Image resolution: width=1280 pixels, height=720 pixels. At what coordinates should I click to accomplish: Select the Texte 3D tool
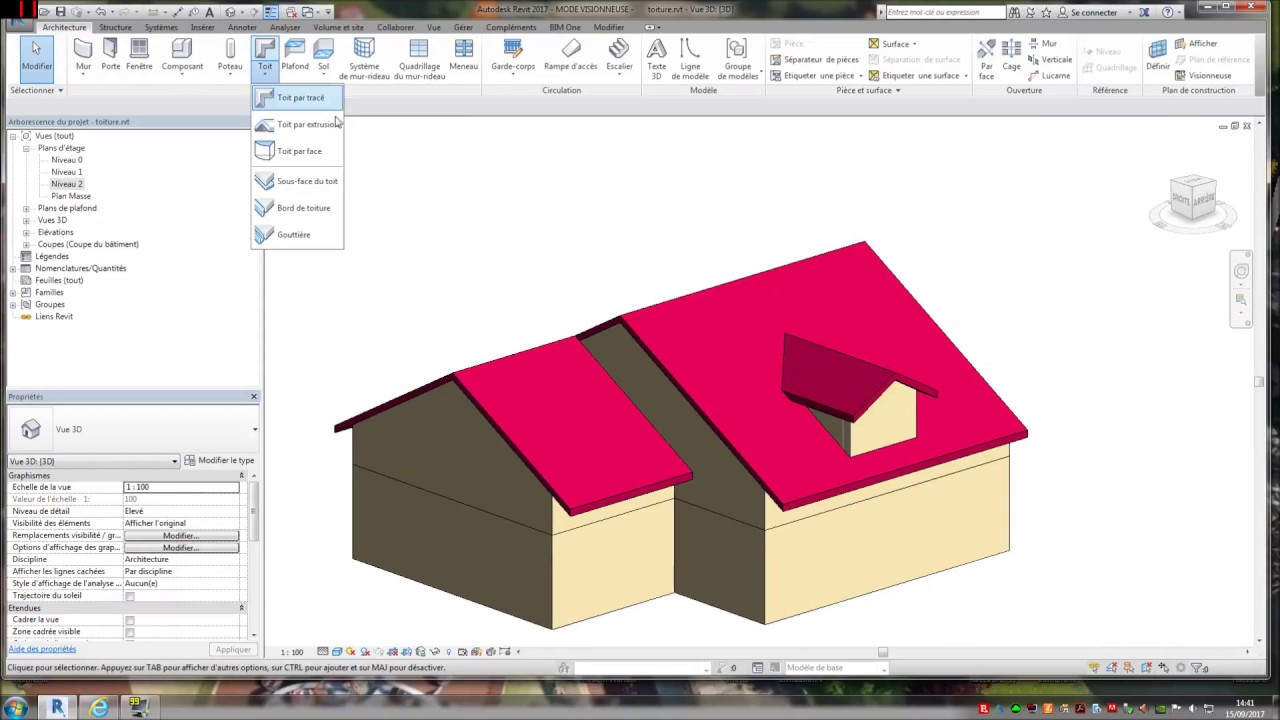point(656,59)
